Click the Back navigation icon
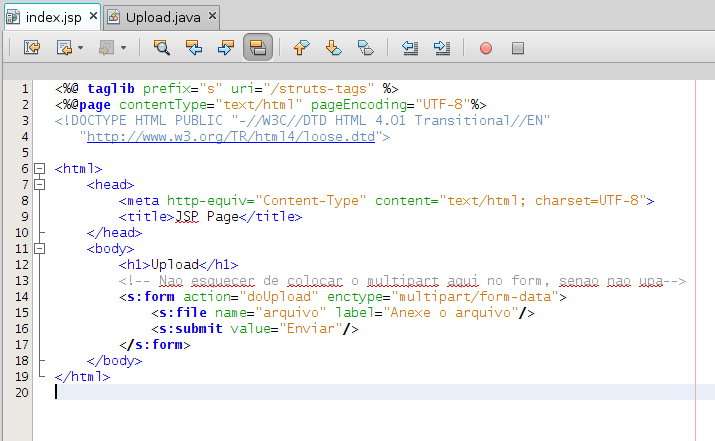 click(x=64, y=47)
